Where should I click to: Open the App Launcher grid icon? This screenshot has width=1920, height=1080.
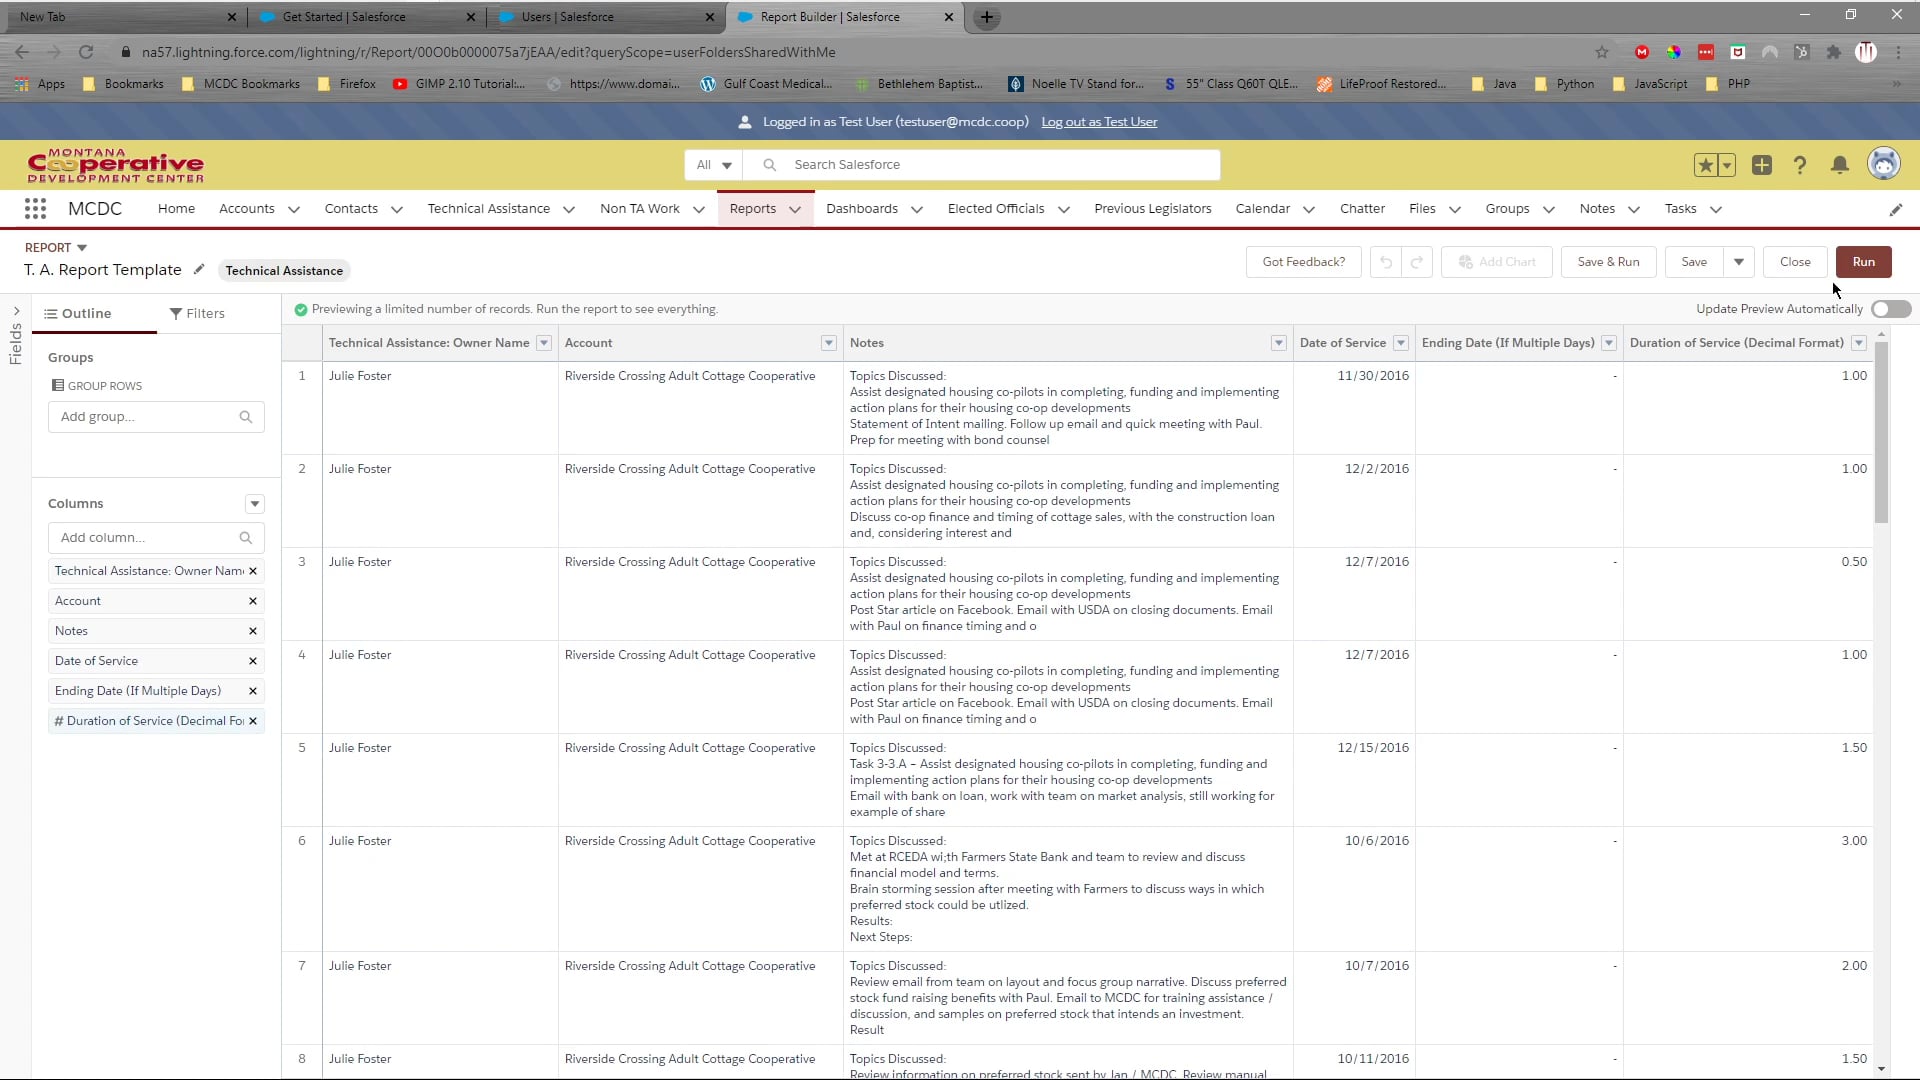pyautogui.click(x=35, y=209)
